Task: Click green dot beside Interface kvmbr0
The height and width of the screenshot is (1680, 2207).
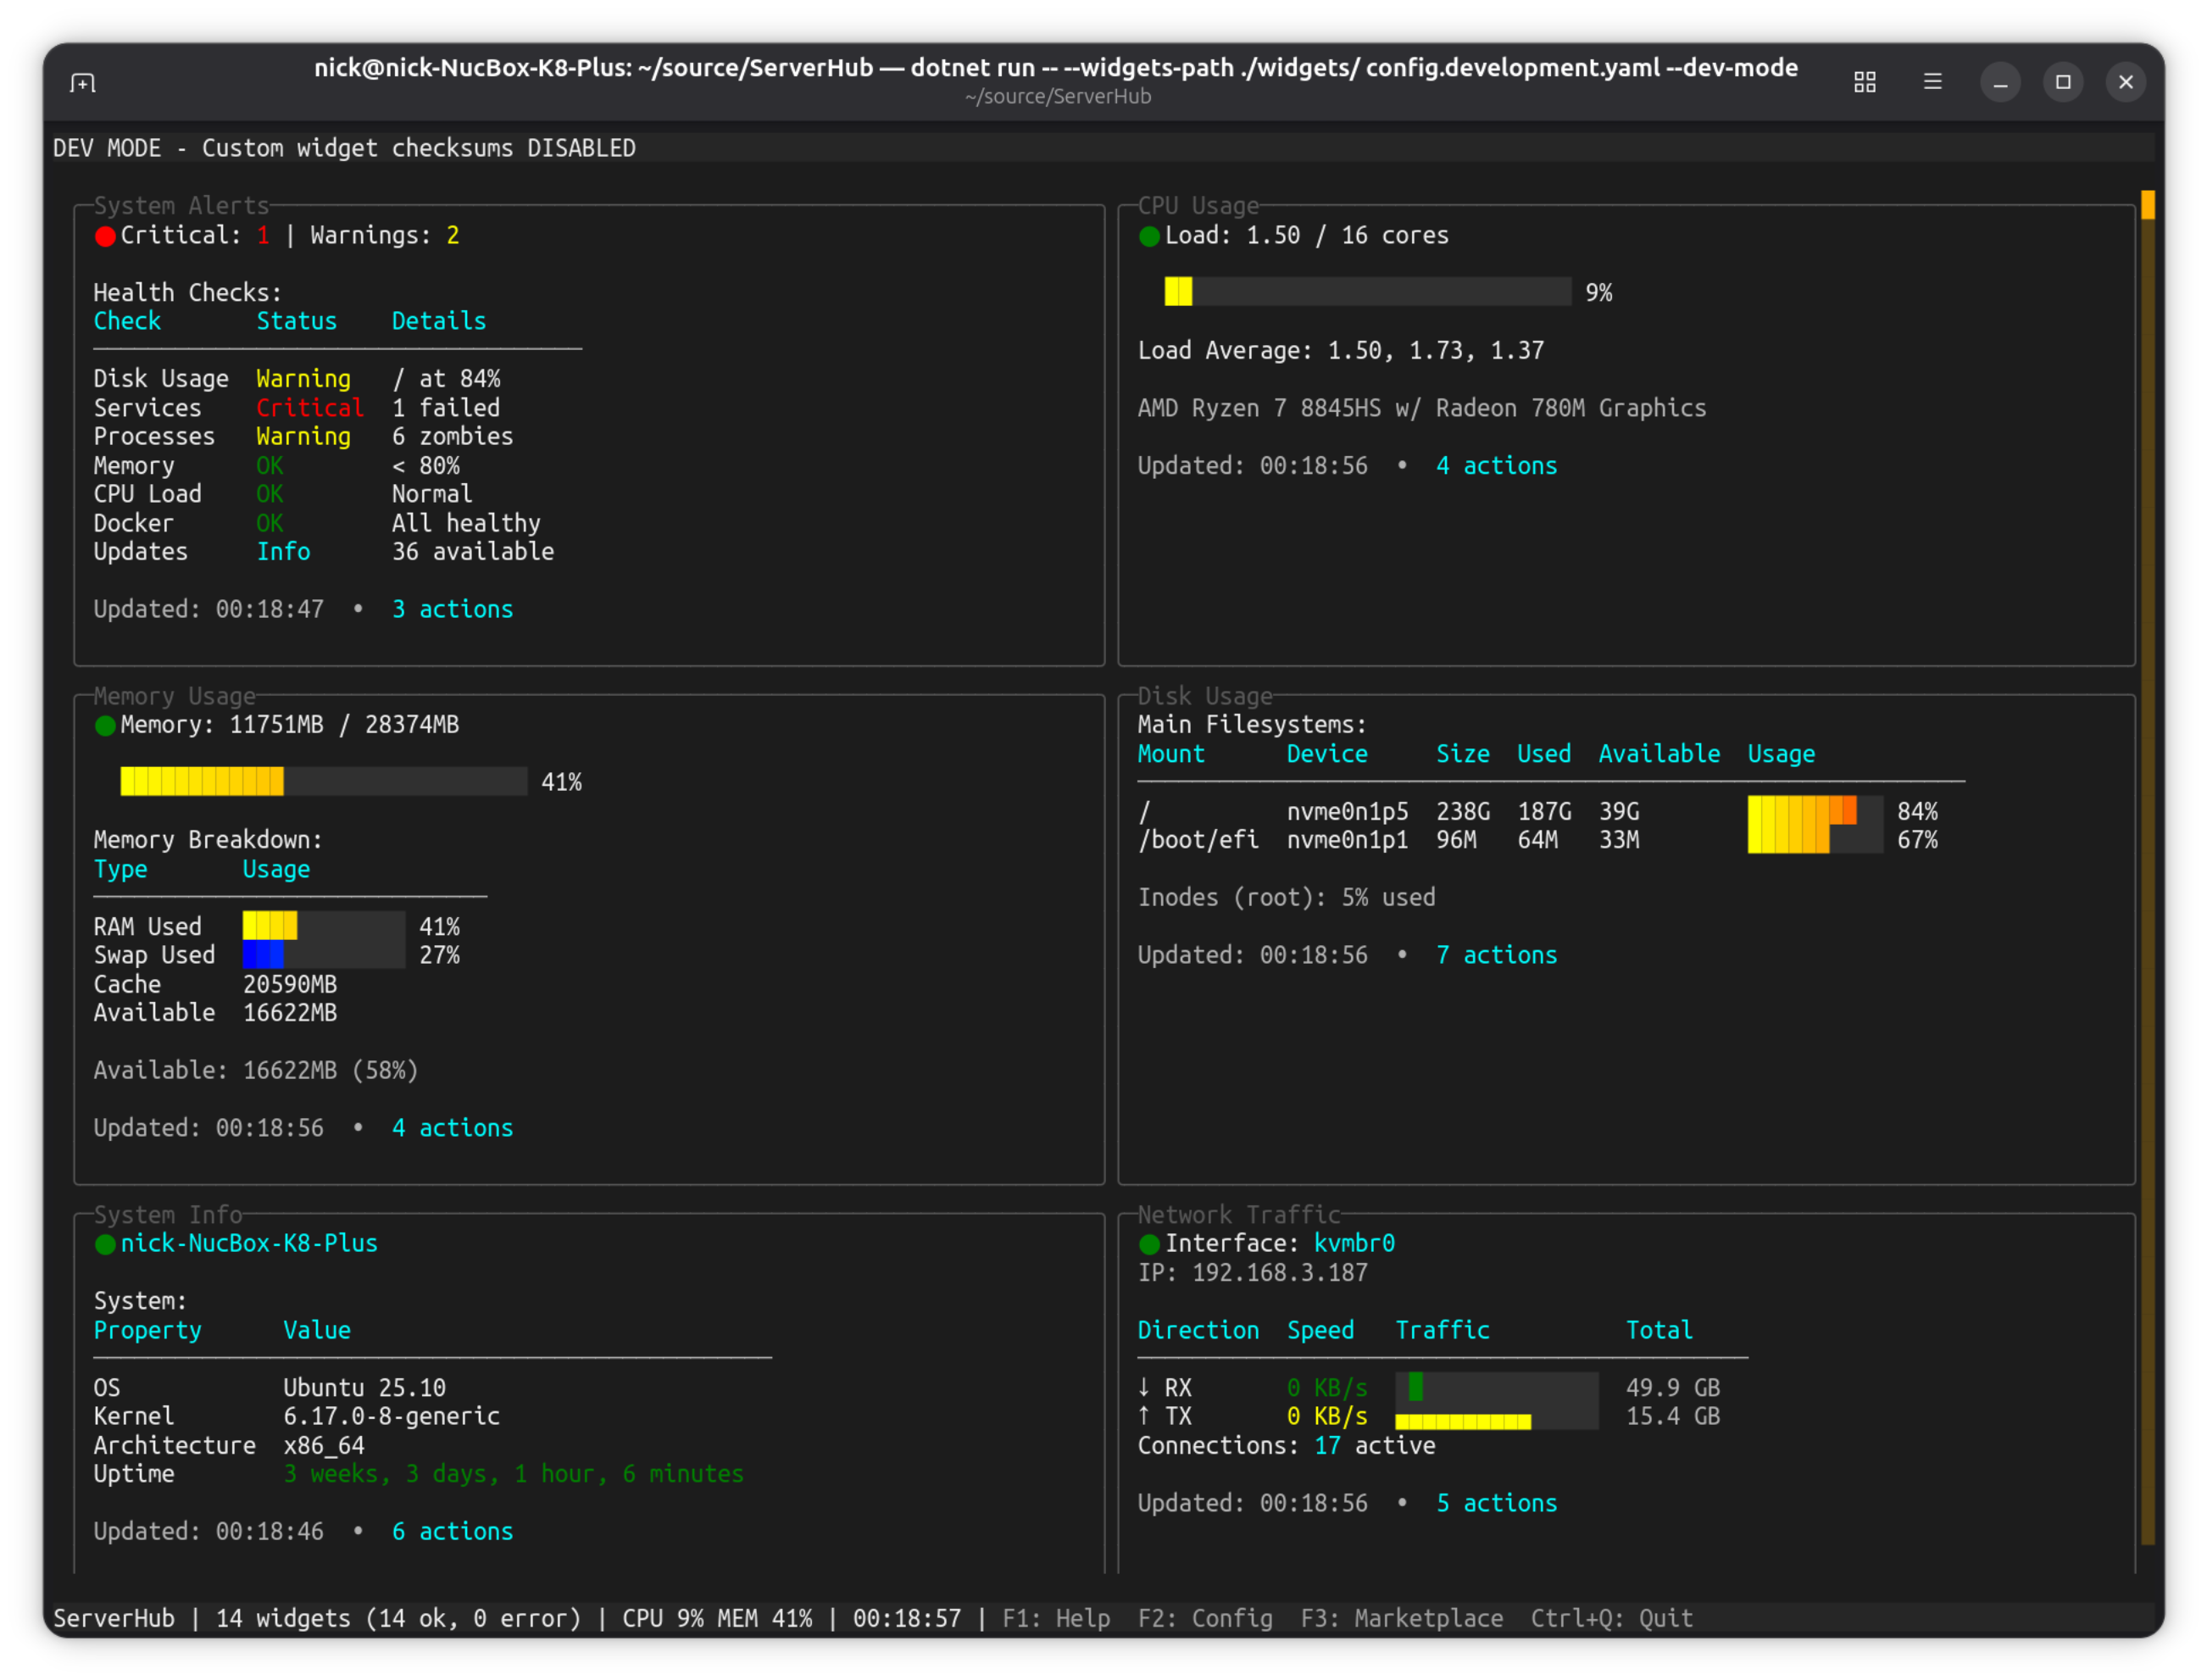Action: (1149, 1245)
